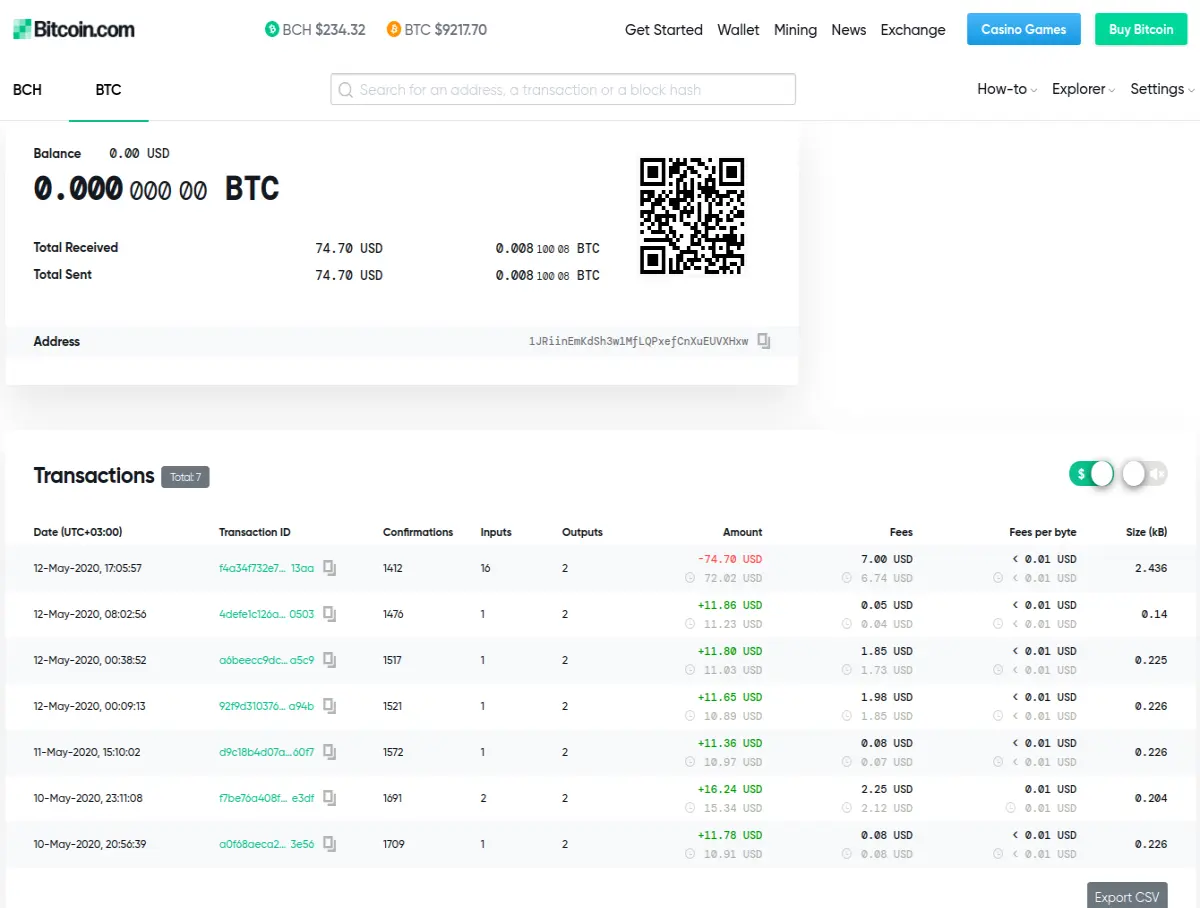Copy transaction ID f7be76a408f using its icon

pyautogui.click(x=329, y=798)
